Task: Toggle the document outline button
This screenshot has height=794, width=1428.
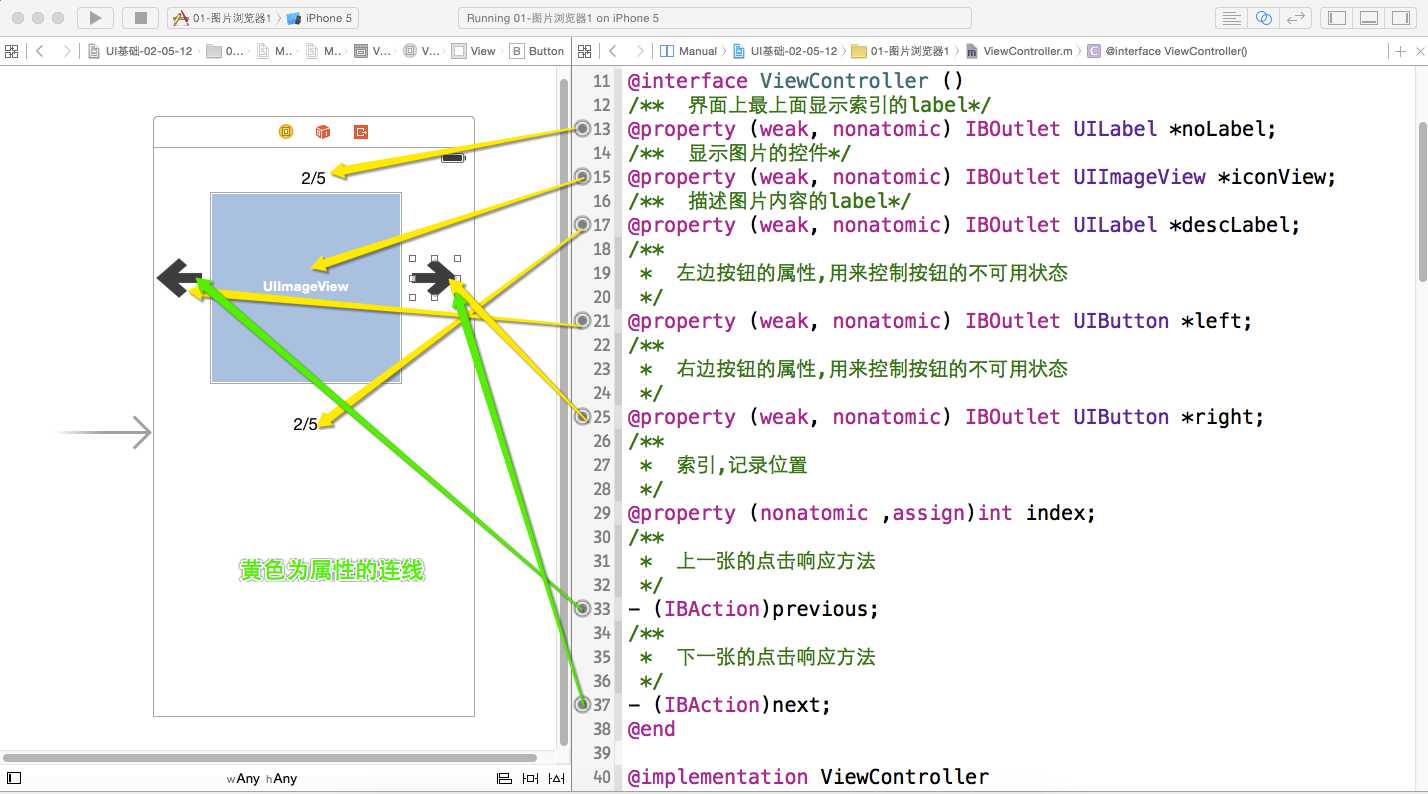Action: [13, 778]
